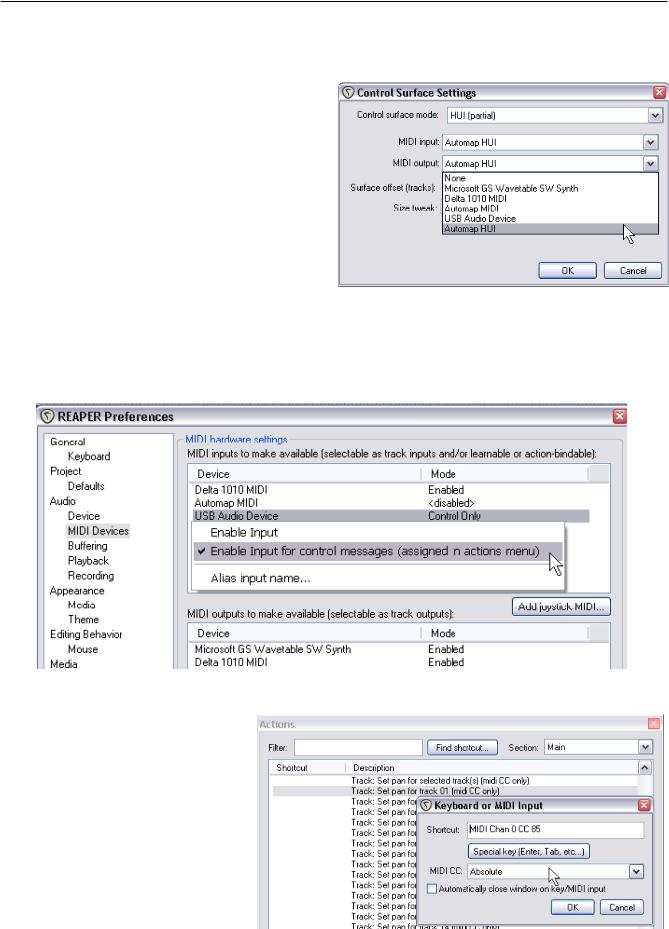Click Enable Input context menu item

pyautogui.click(x=378, y=532)
